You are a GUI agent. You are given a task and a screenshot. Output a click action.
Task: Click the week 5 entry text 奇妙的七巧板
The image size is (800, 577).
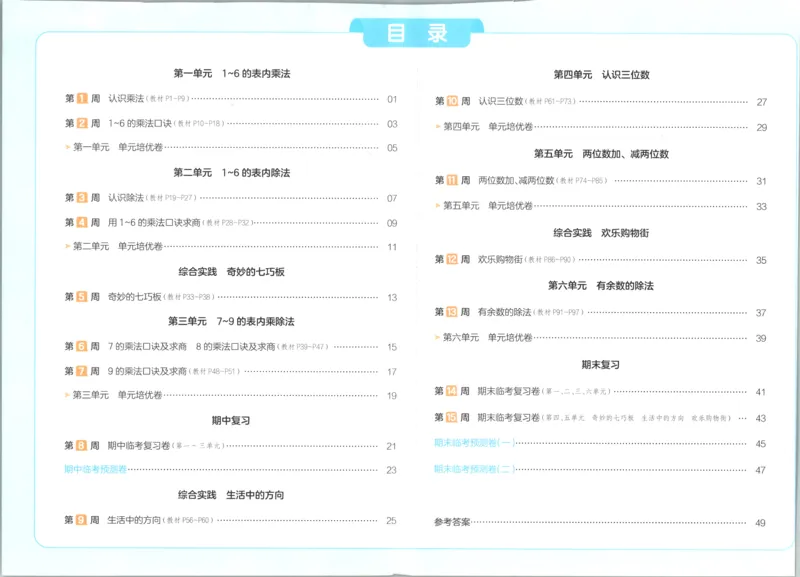pyautogui.click(x=135, y=296)
